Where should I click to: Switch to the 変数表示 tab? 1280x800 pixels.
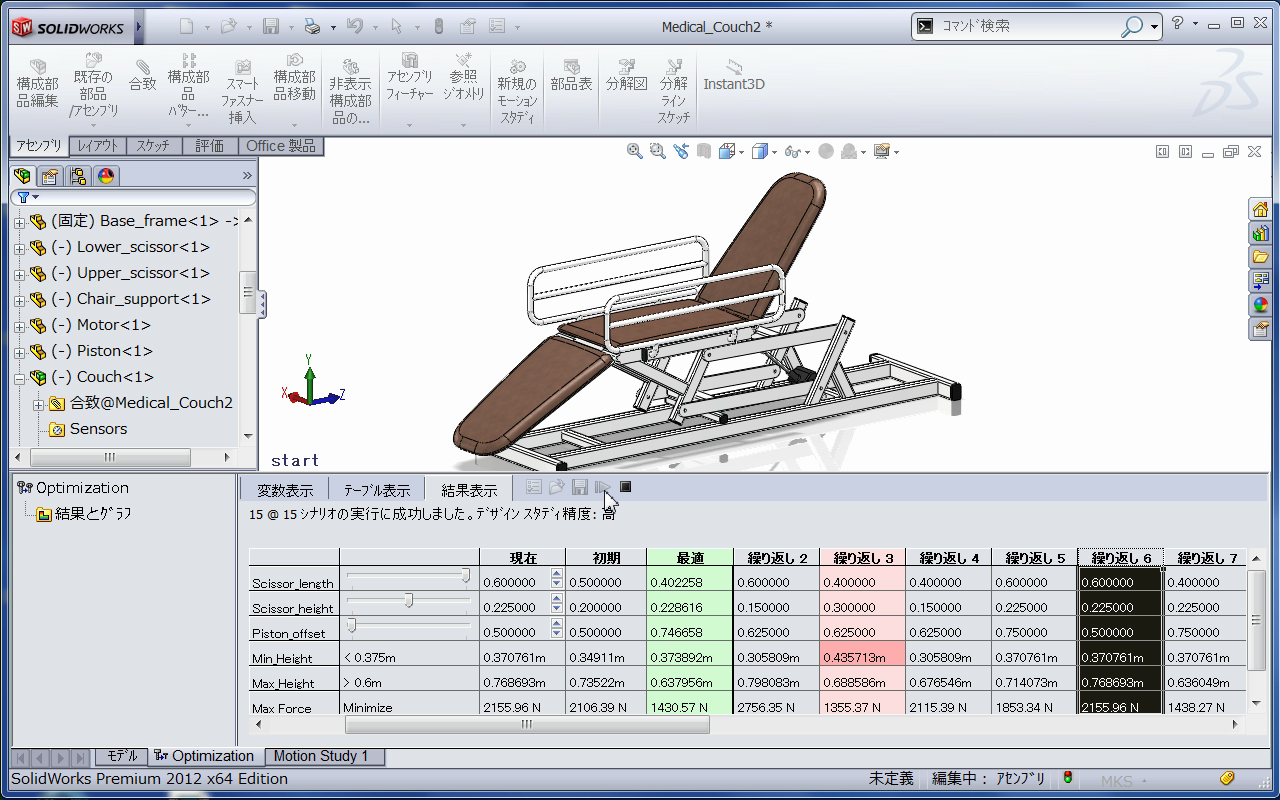[x=285, y=490]
